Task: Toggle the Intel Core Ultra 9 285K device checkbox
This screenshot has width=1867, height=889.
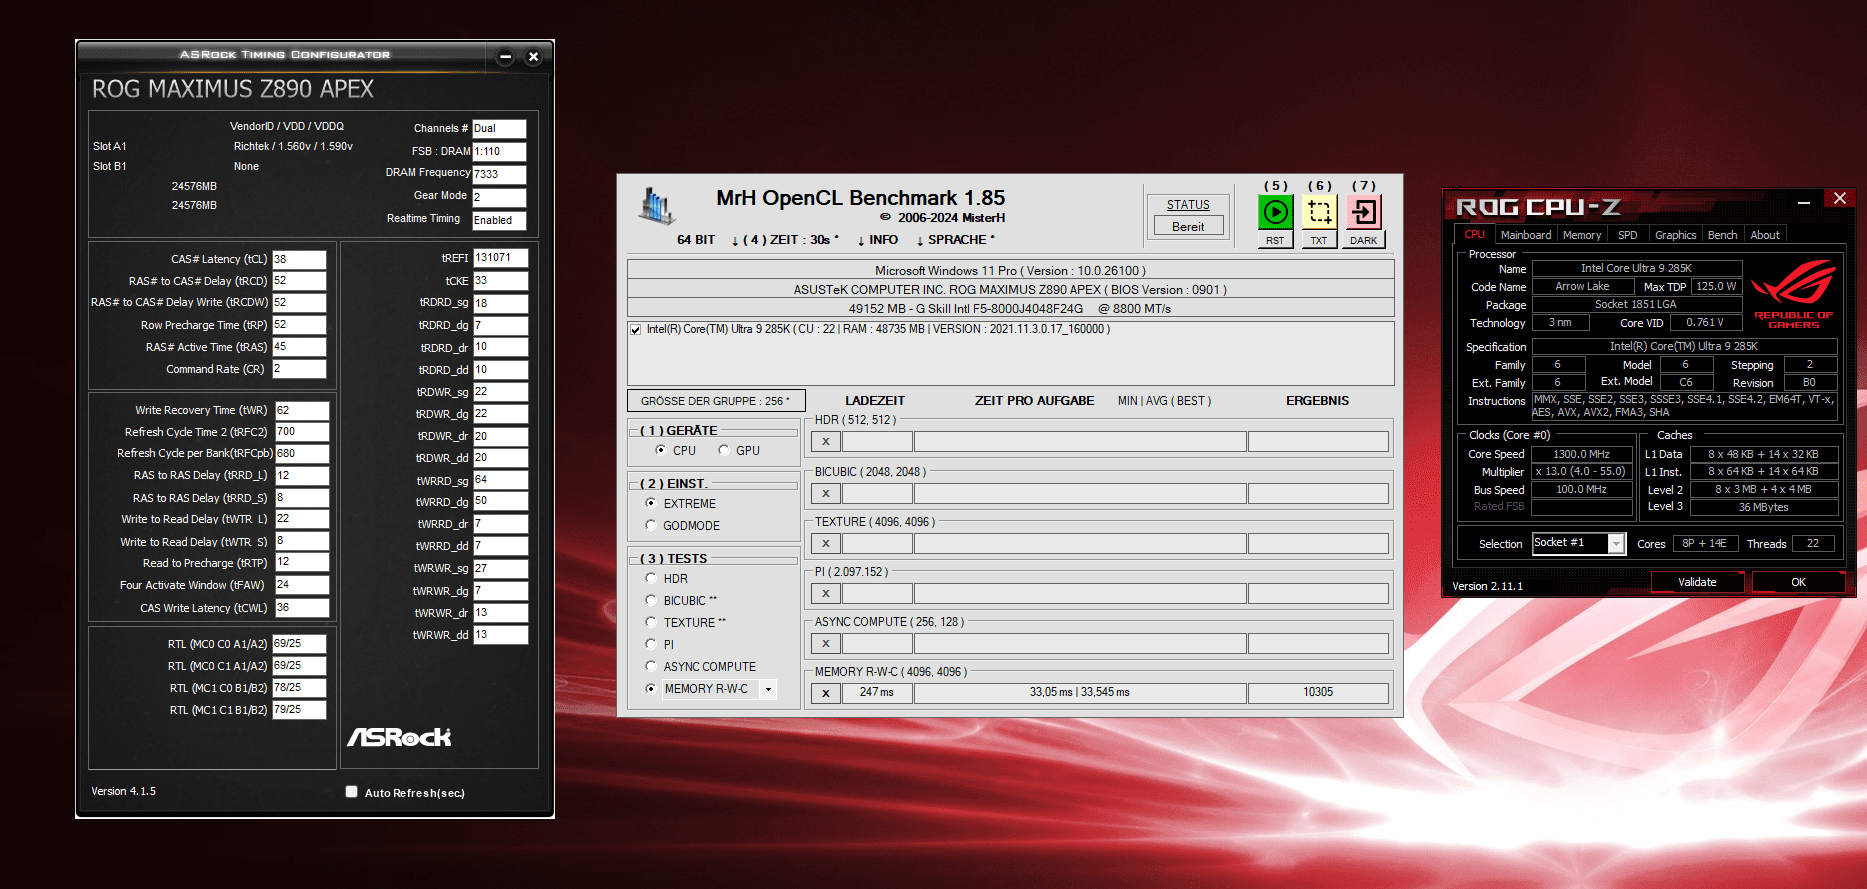Action: (635, 330)
